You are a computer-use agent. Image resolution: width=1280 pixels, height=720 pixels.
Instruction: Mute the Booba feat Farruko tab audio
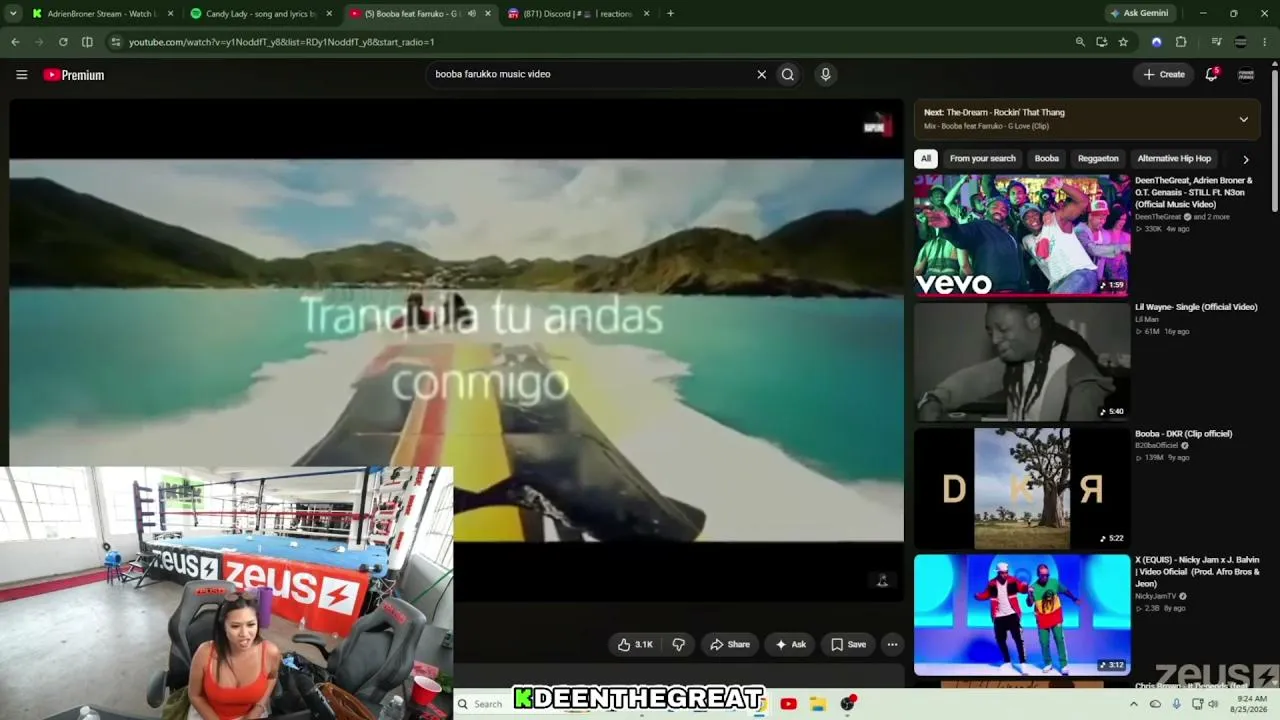472,14
